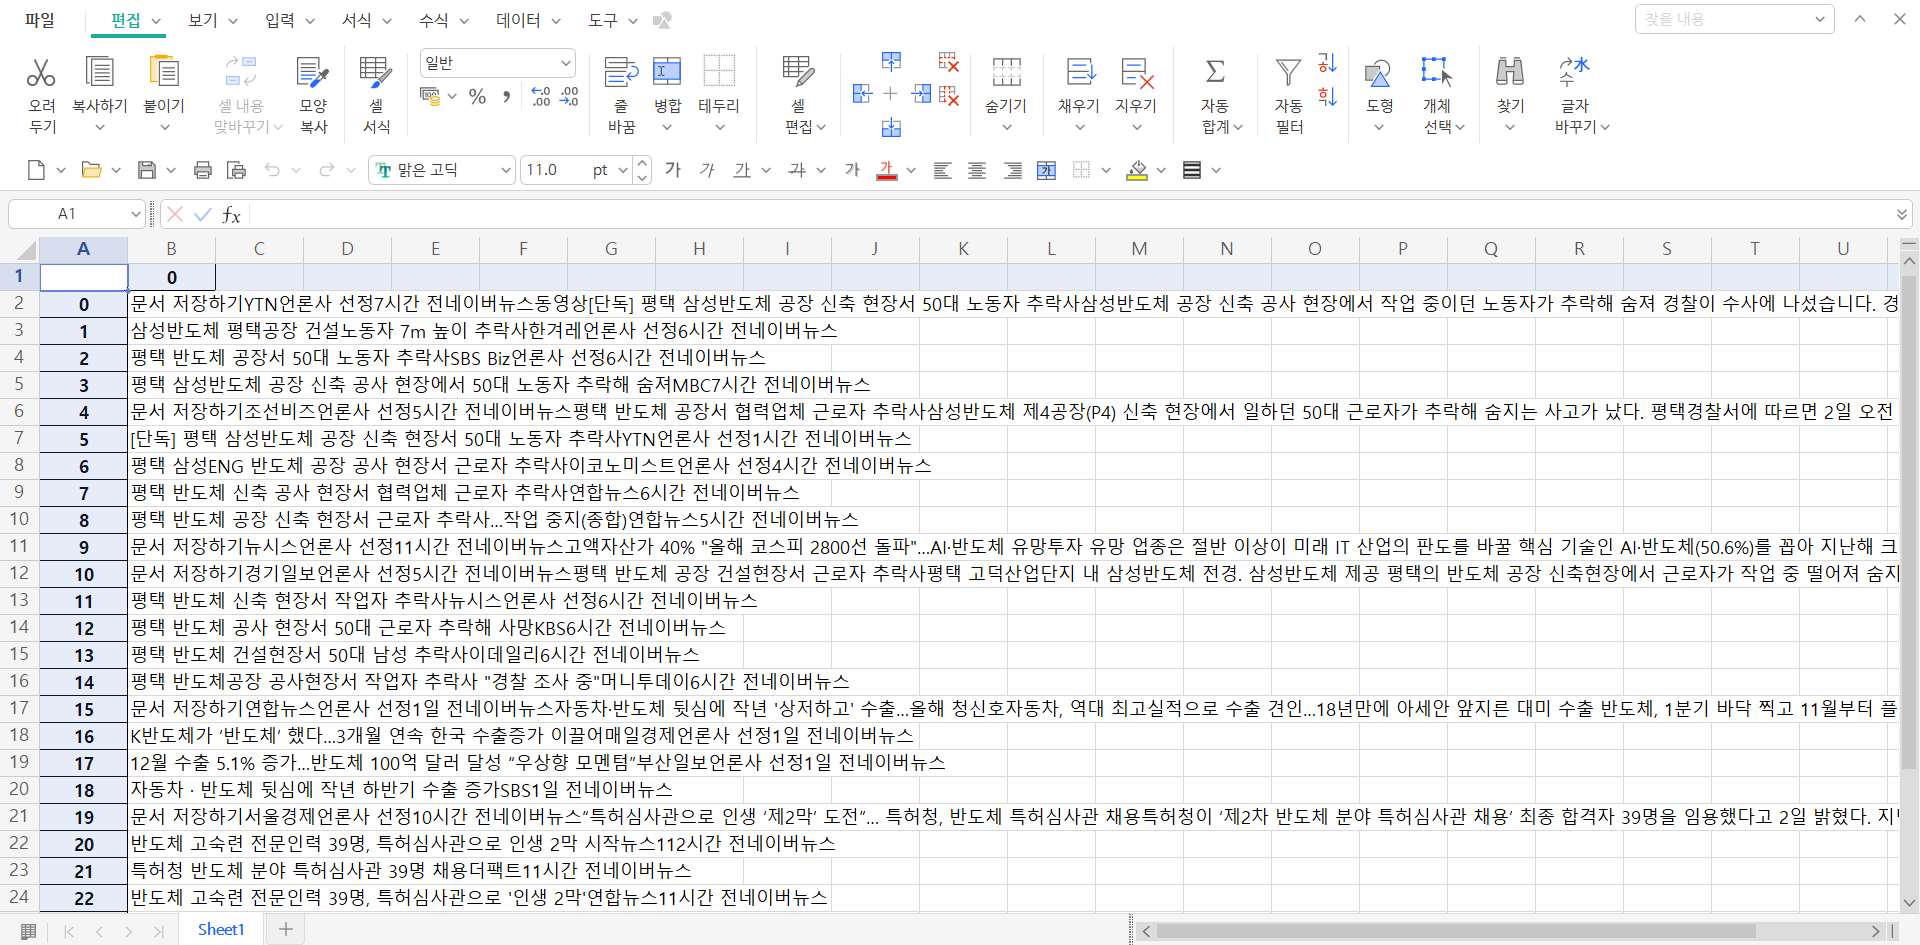This screenshot has height=945, width=1920.
Task: Open the 셀 서식 cell format icon
Action: click(x=376, y=72)
